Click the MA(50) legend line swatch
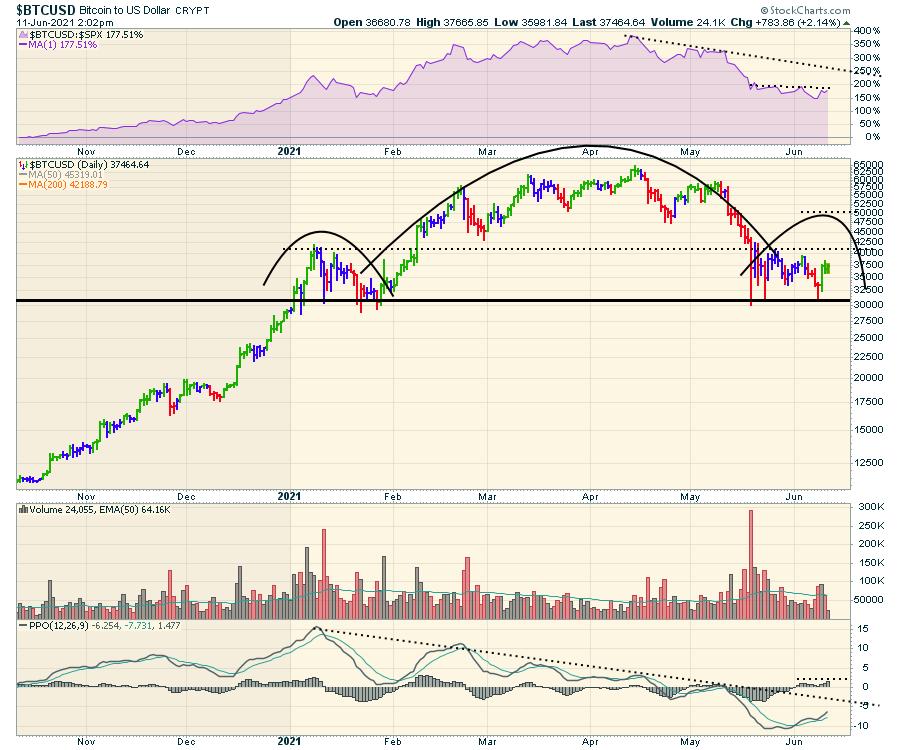900x750 pixels. [25, 174]
